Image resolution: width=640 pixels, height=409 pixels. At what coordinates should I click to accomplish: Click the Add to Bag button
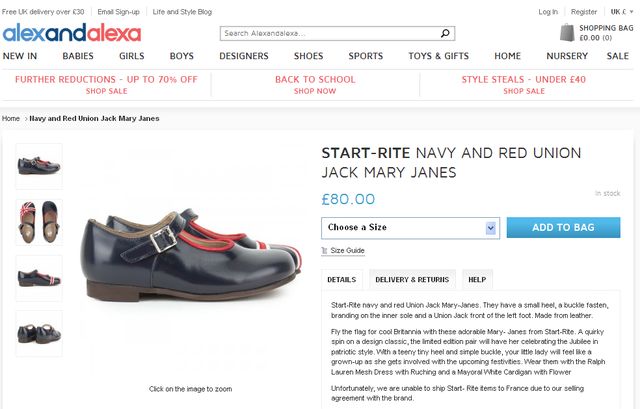pos(563,227)
